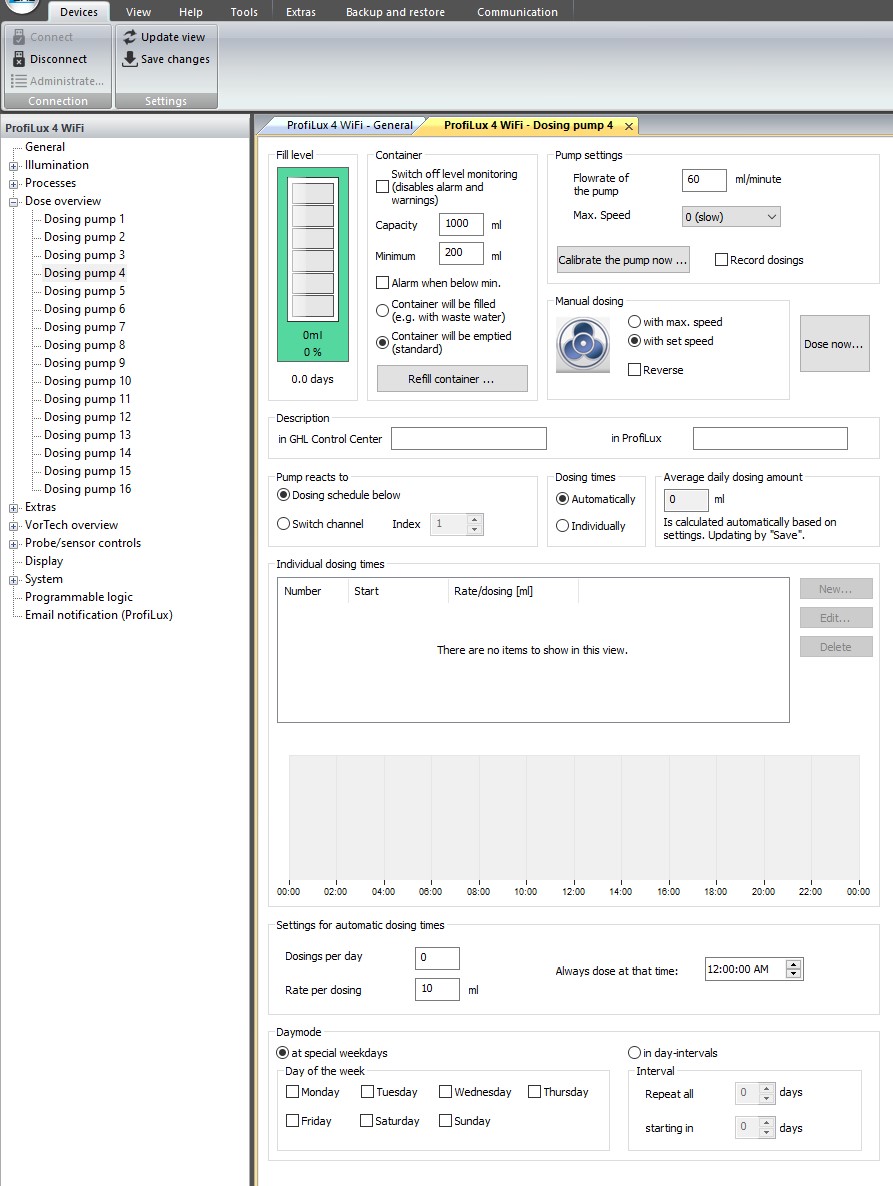Screen dimensions: 893x1186
Task: Select Container will be filled option
Action: point(383,310)
